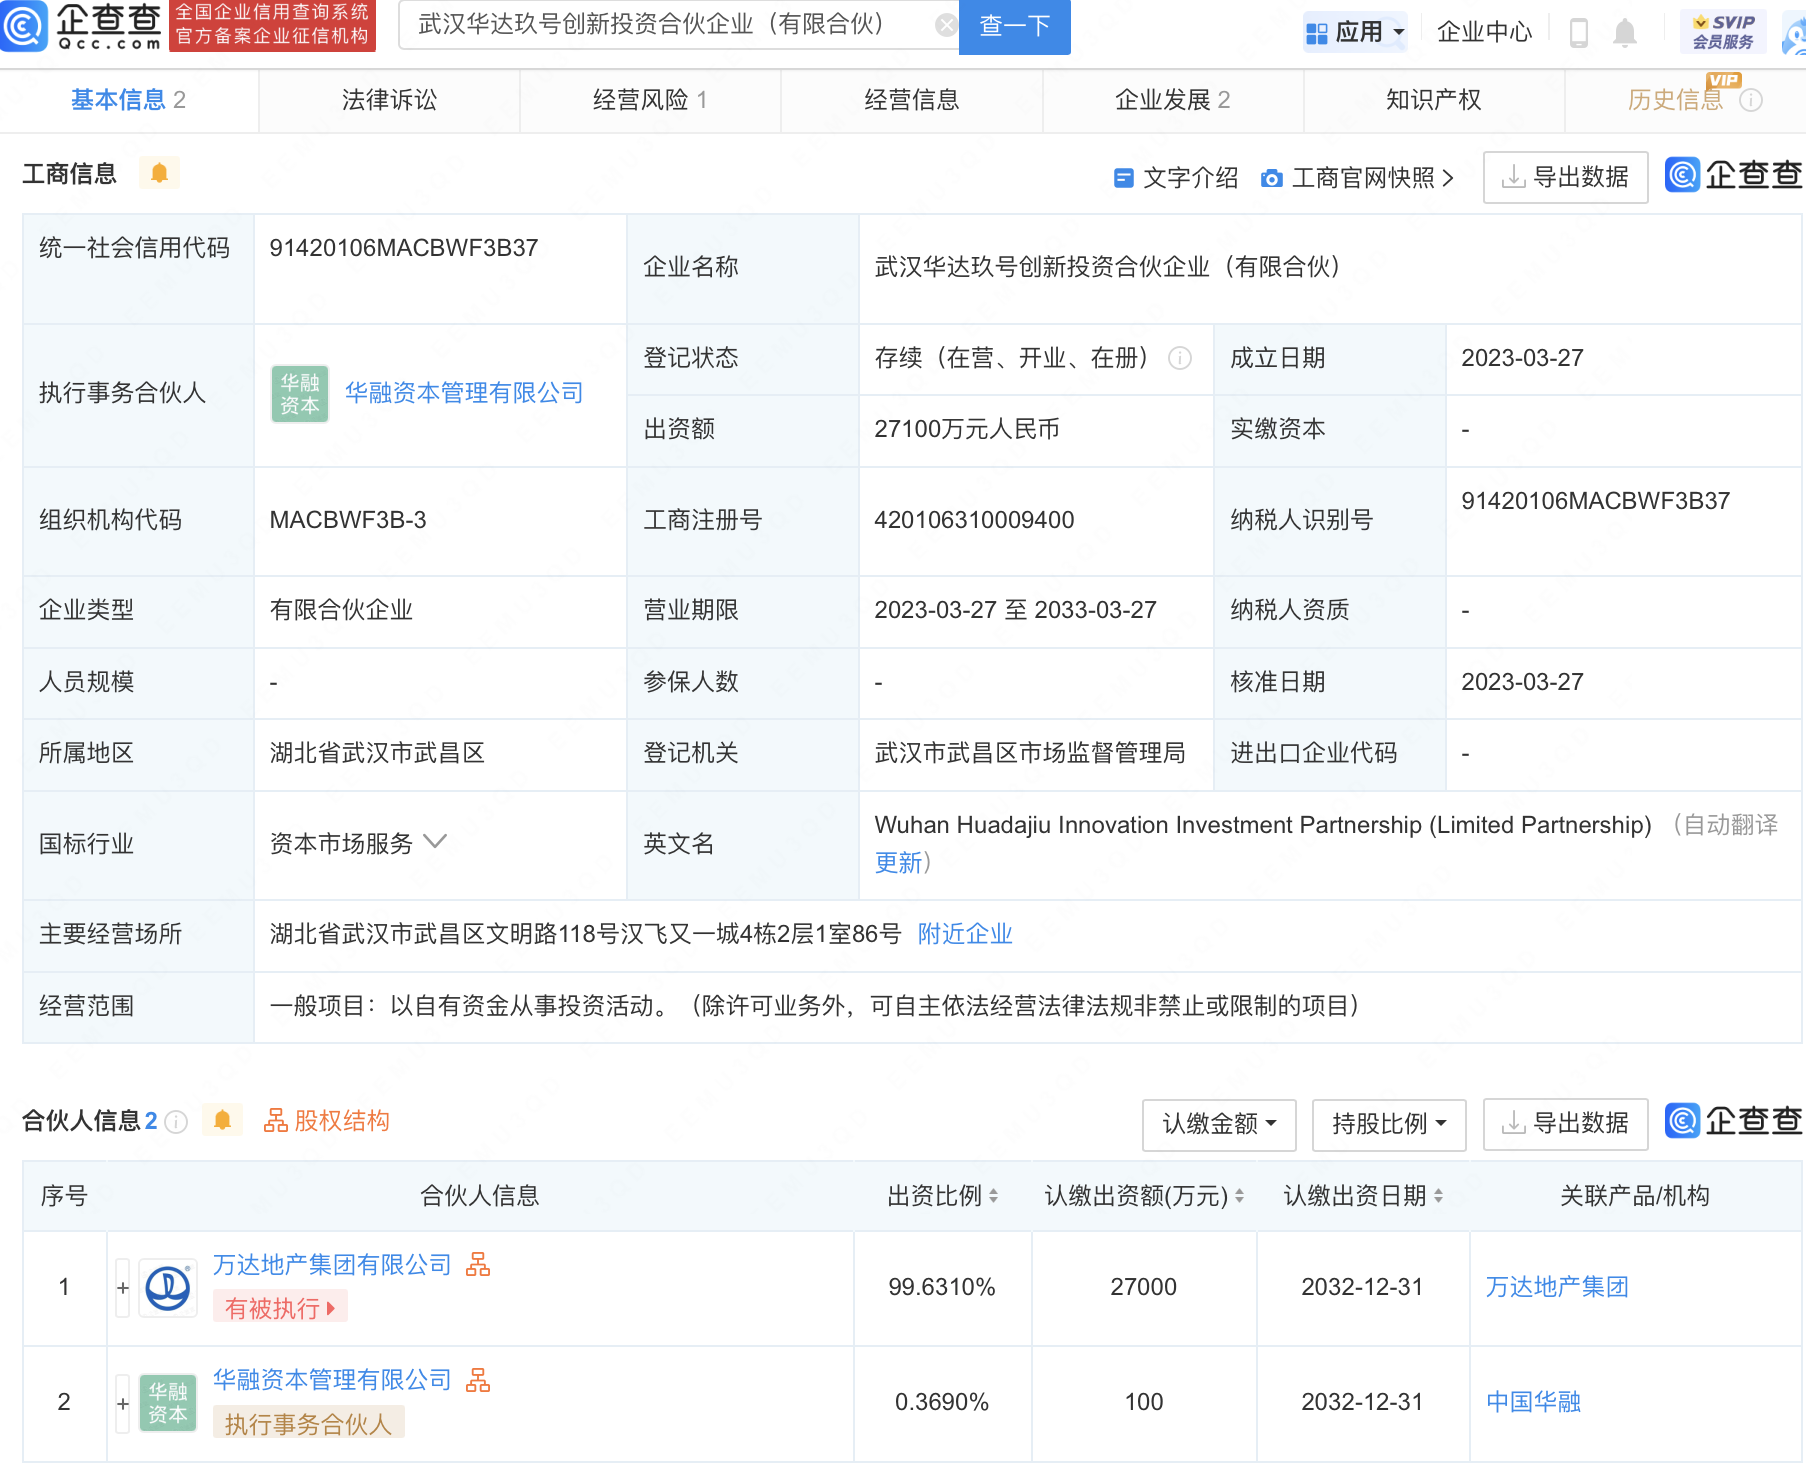Click 查一下 search button
1806x1464 pixels.
(x=1014, y=26)
